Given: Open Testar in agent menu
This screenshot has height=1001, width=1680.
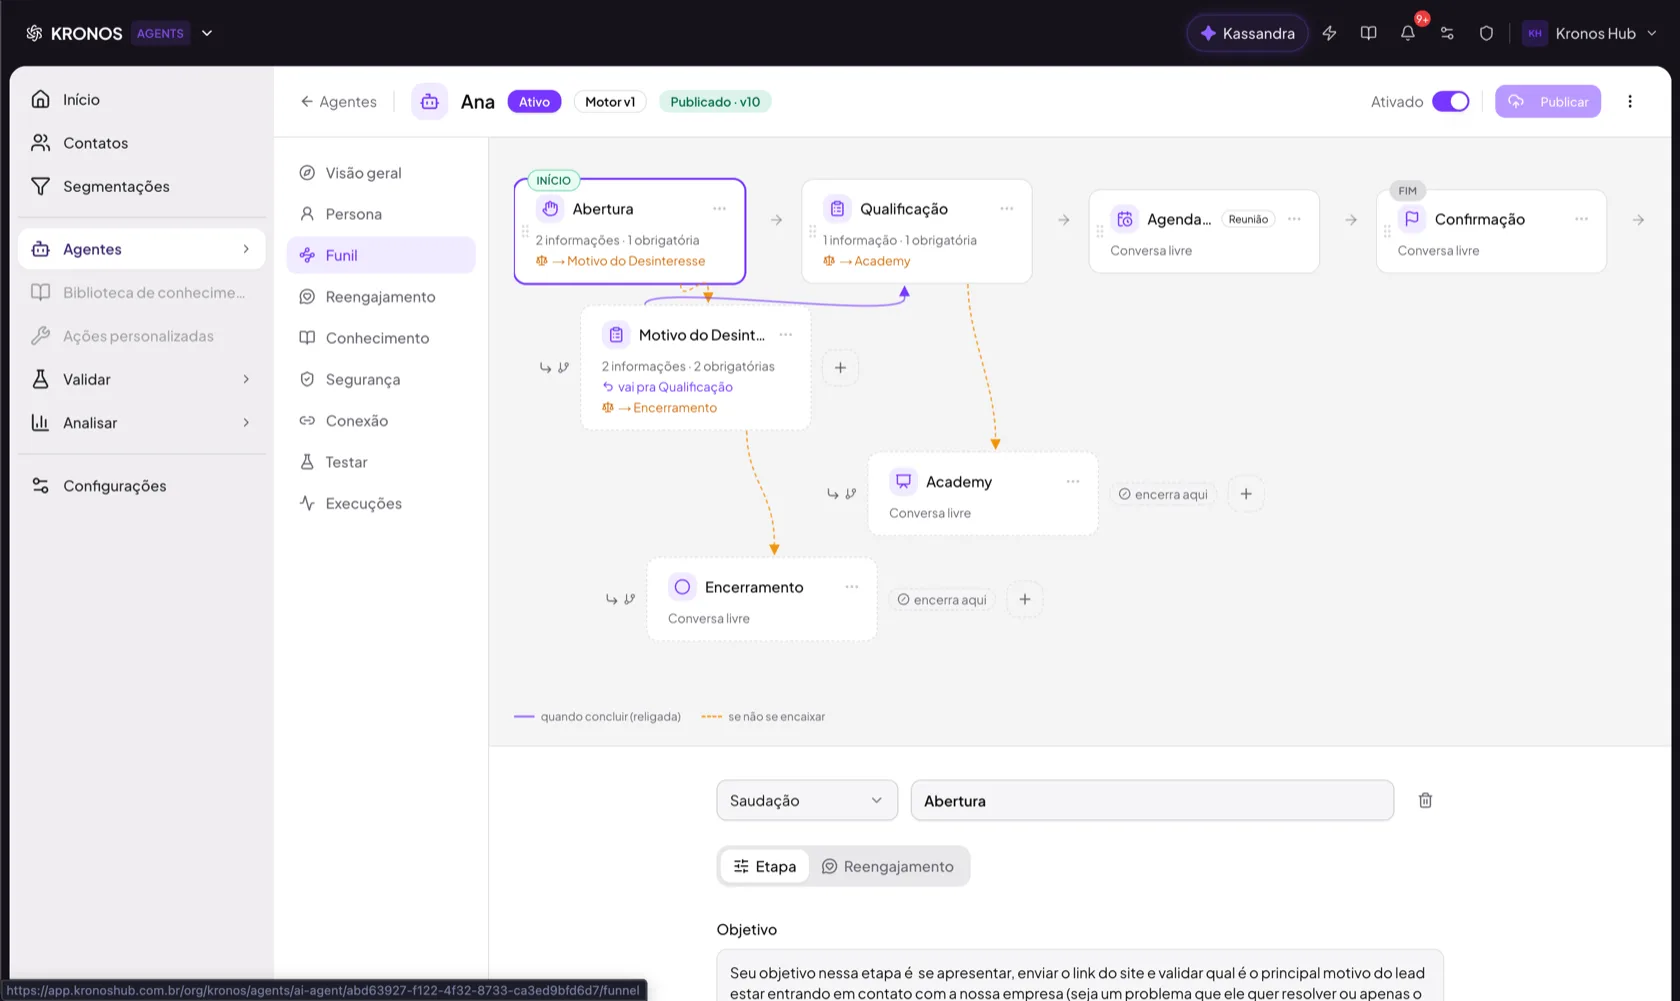Looking at the screenshot, I should [381, 462].
